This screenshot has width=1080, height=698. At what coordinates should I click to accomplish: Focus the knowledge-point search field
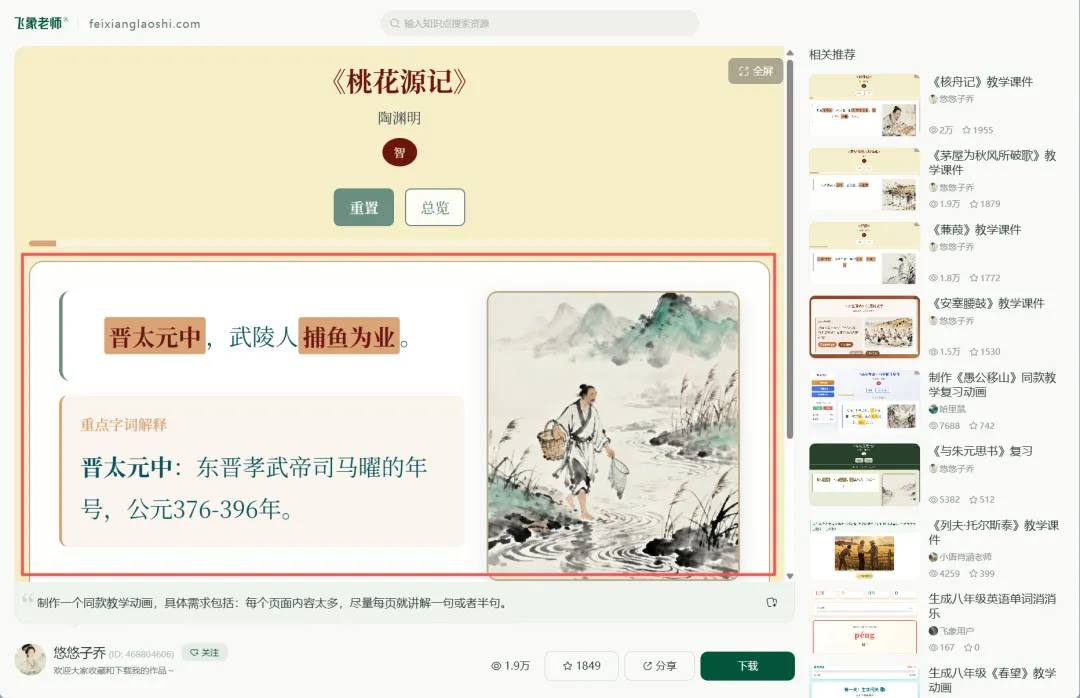pos(539,23)
